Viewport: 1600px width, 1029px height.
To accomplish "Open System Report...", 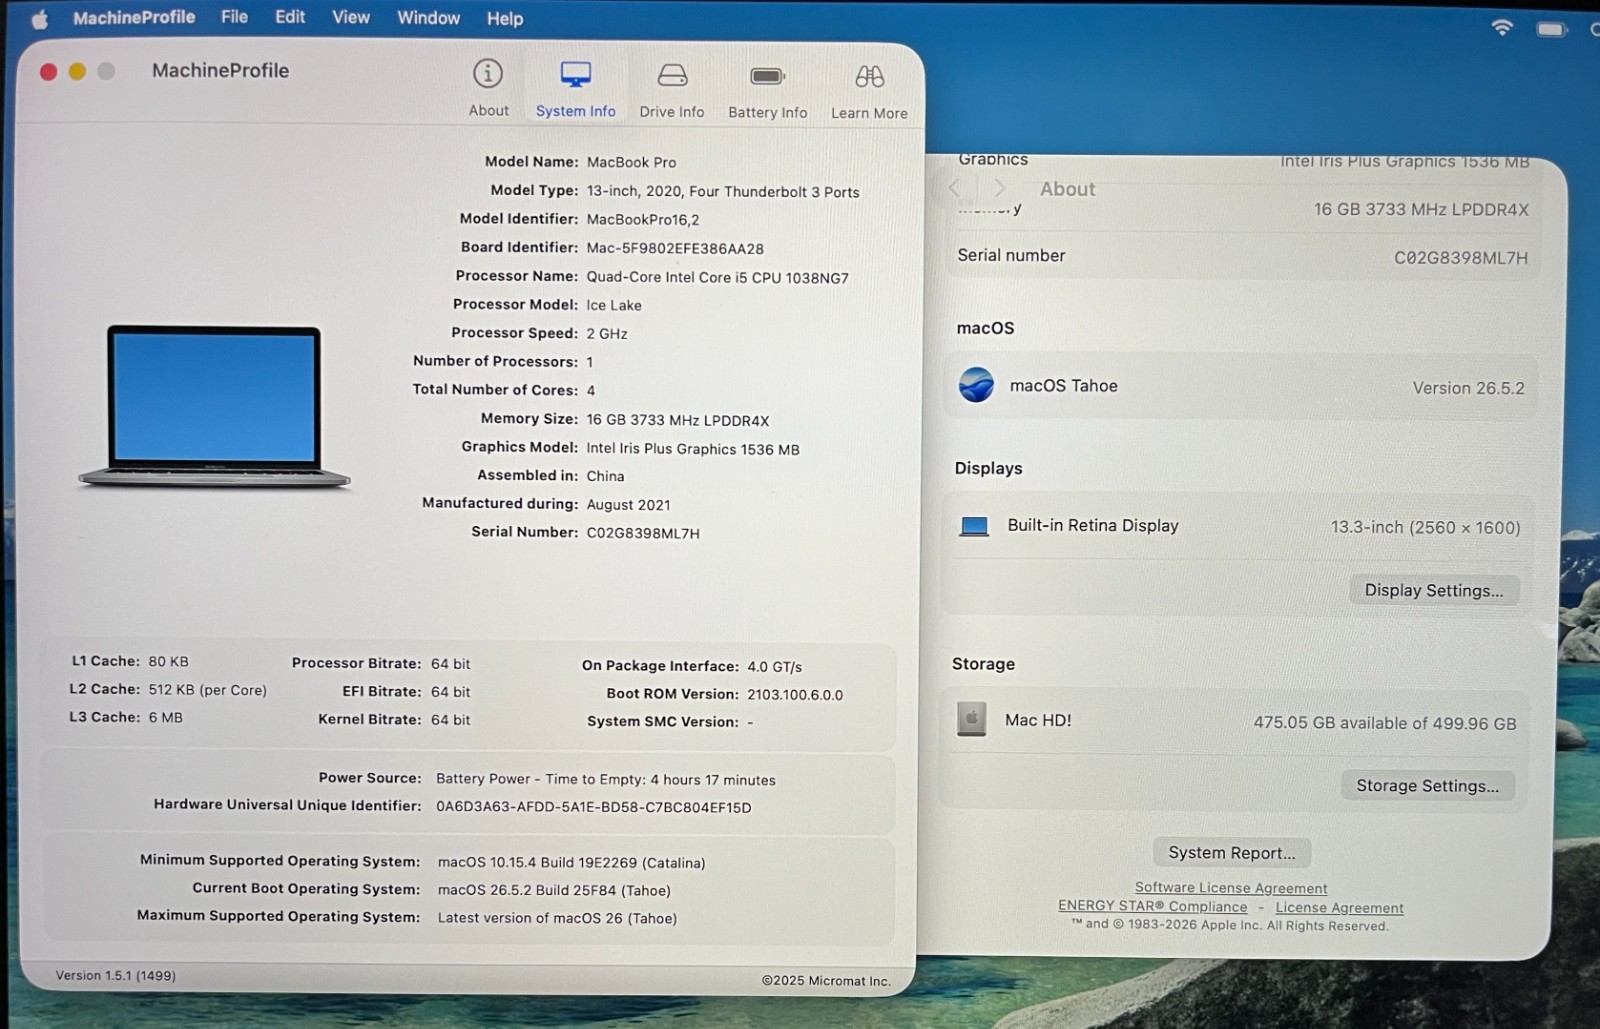I will pyautogui.click(x=1232, y=852).
